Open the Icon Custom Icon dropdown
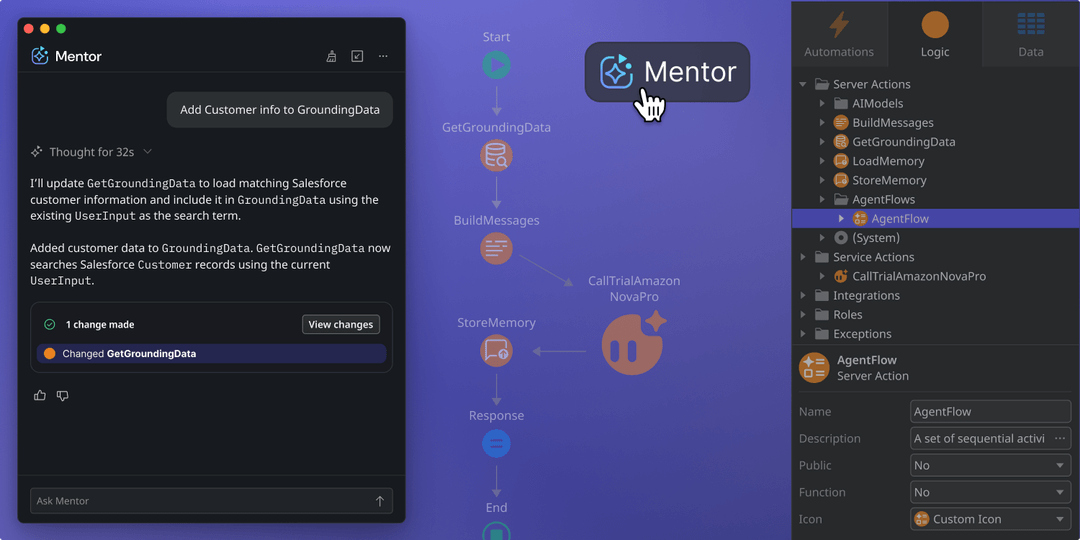The height and width of the screenshot is (540, 1080). point(990,519)
